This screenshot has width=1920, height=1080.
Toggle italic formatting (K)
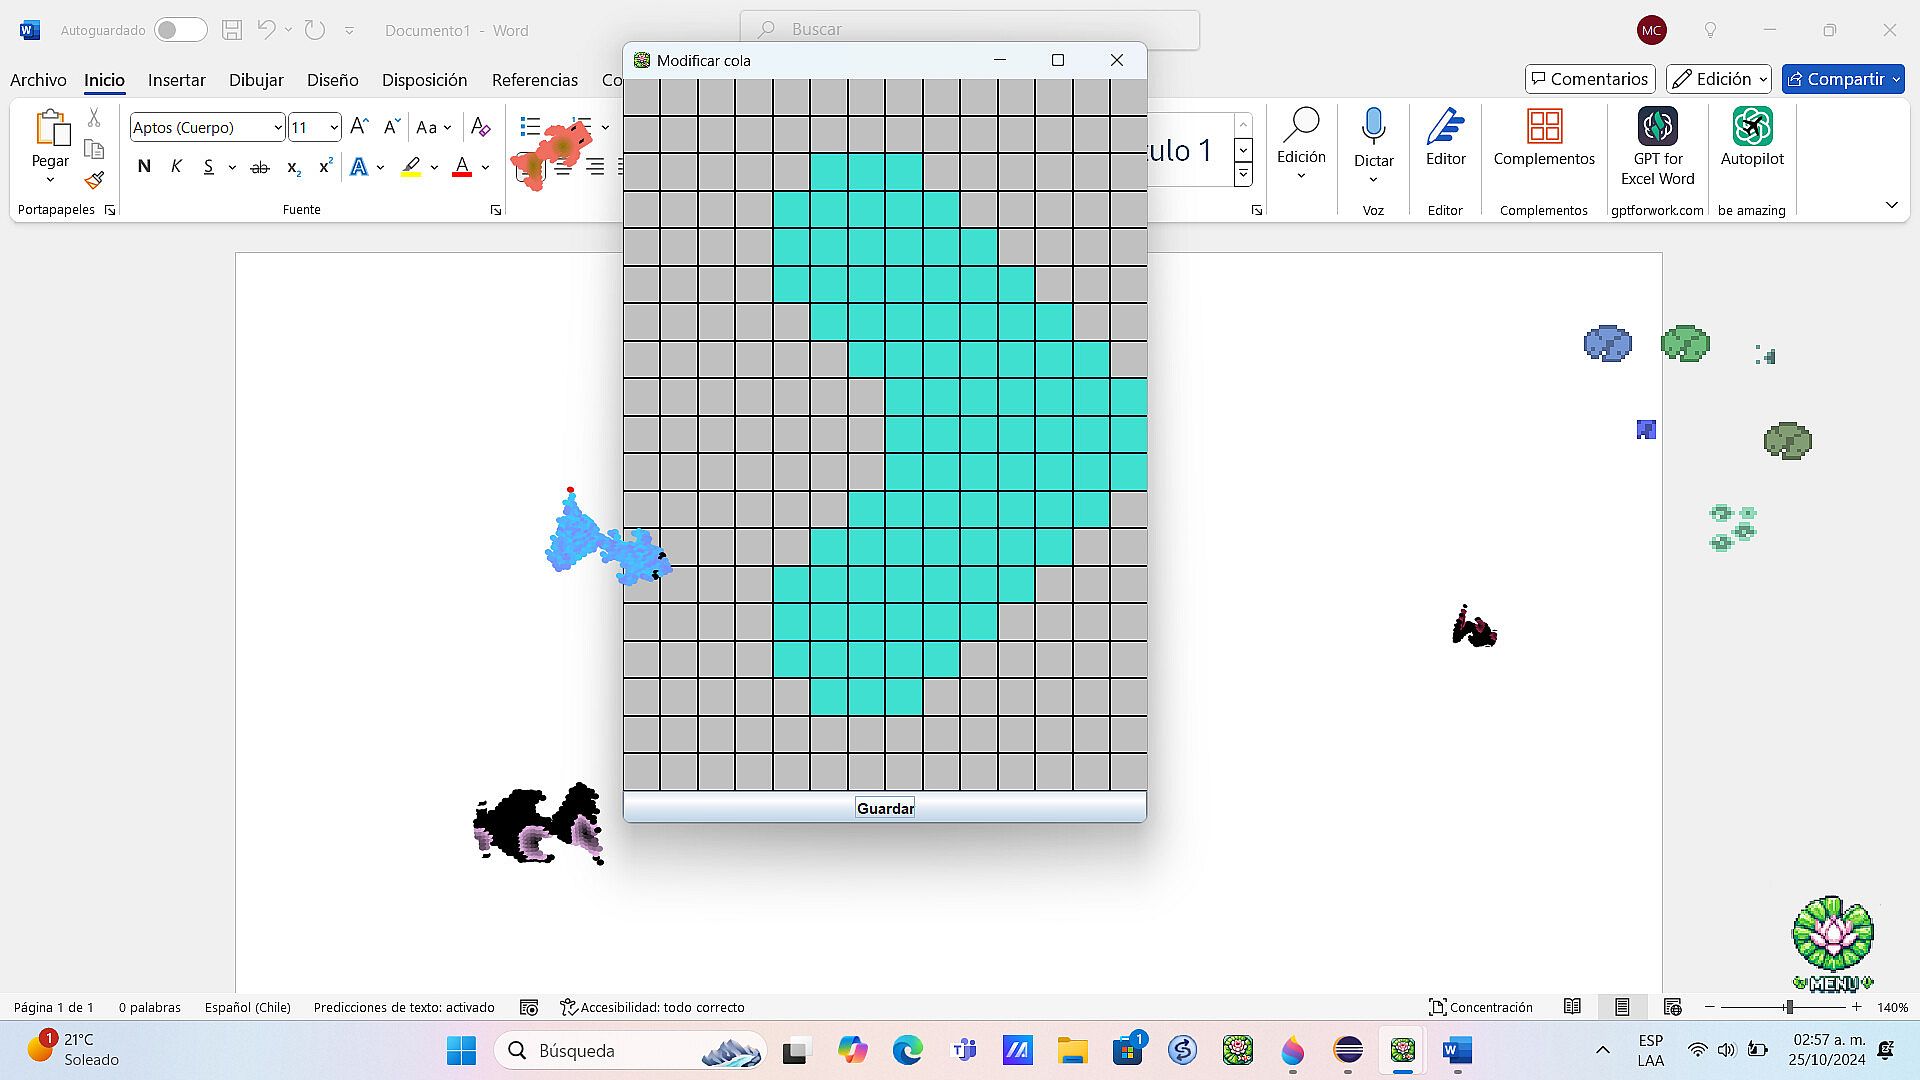176,167
